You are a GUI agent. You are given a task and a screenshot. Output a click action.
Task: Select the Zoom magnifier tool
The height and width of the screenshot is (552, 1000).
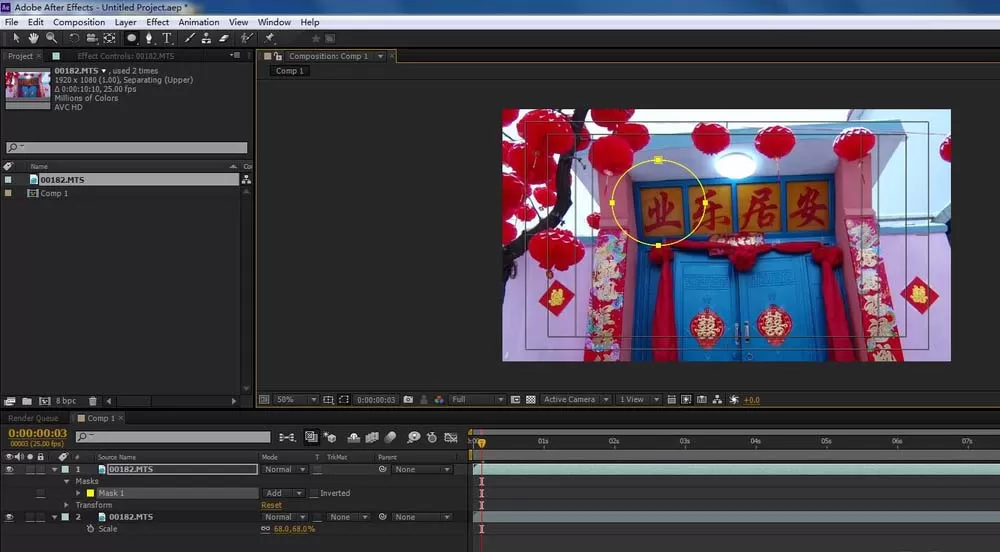pos(52,38)
